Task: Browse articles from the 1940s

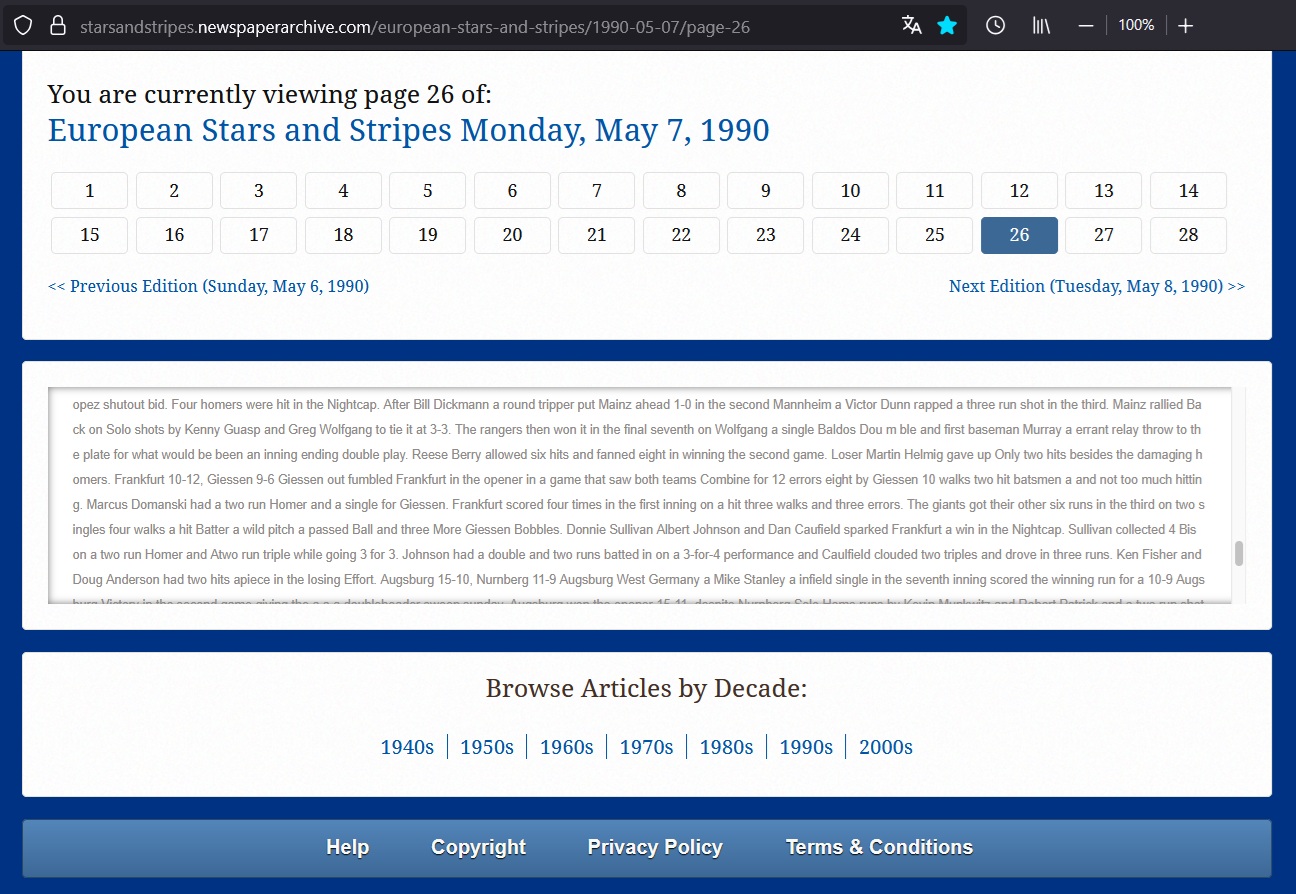Action: pyautogui.click(x=407, y=747)
